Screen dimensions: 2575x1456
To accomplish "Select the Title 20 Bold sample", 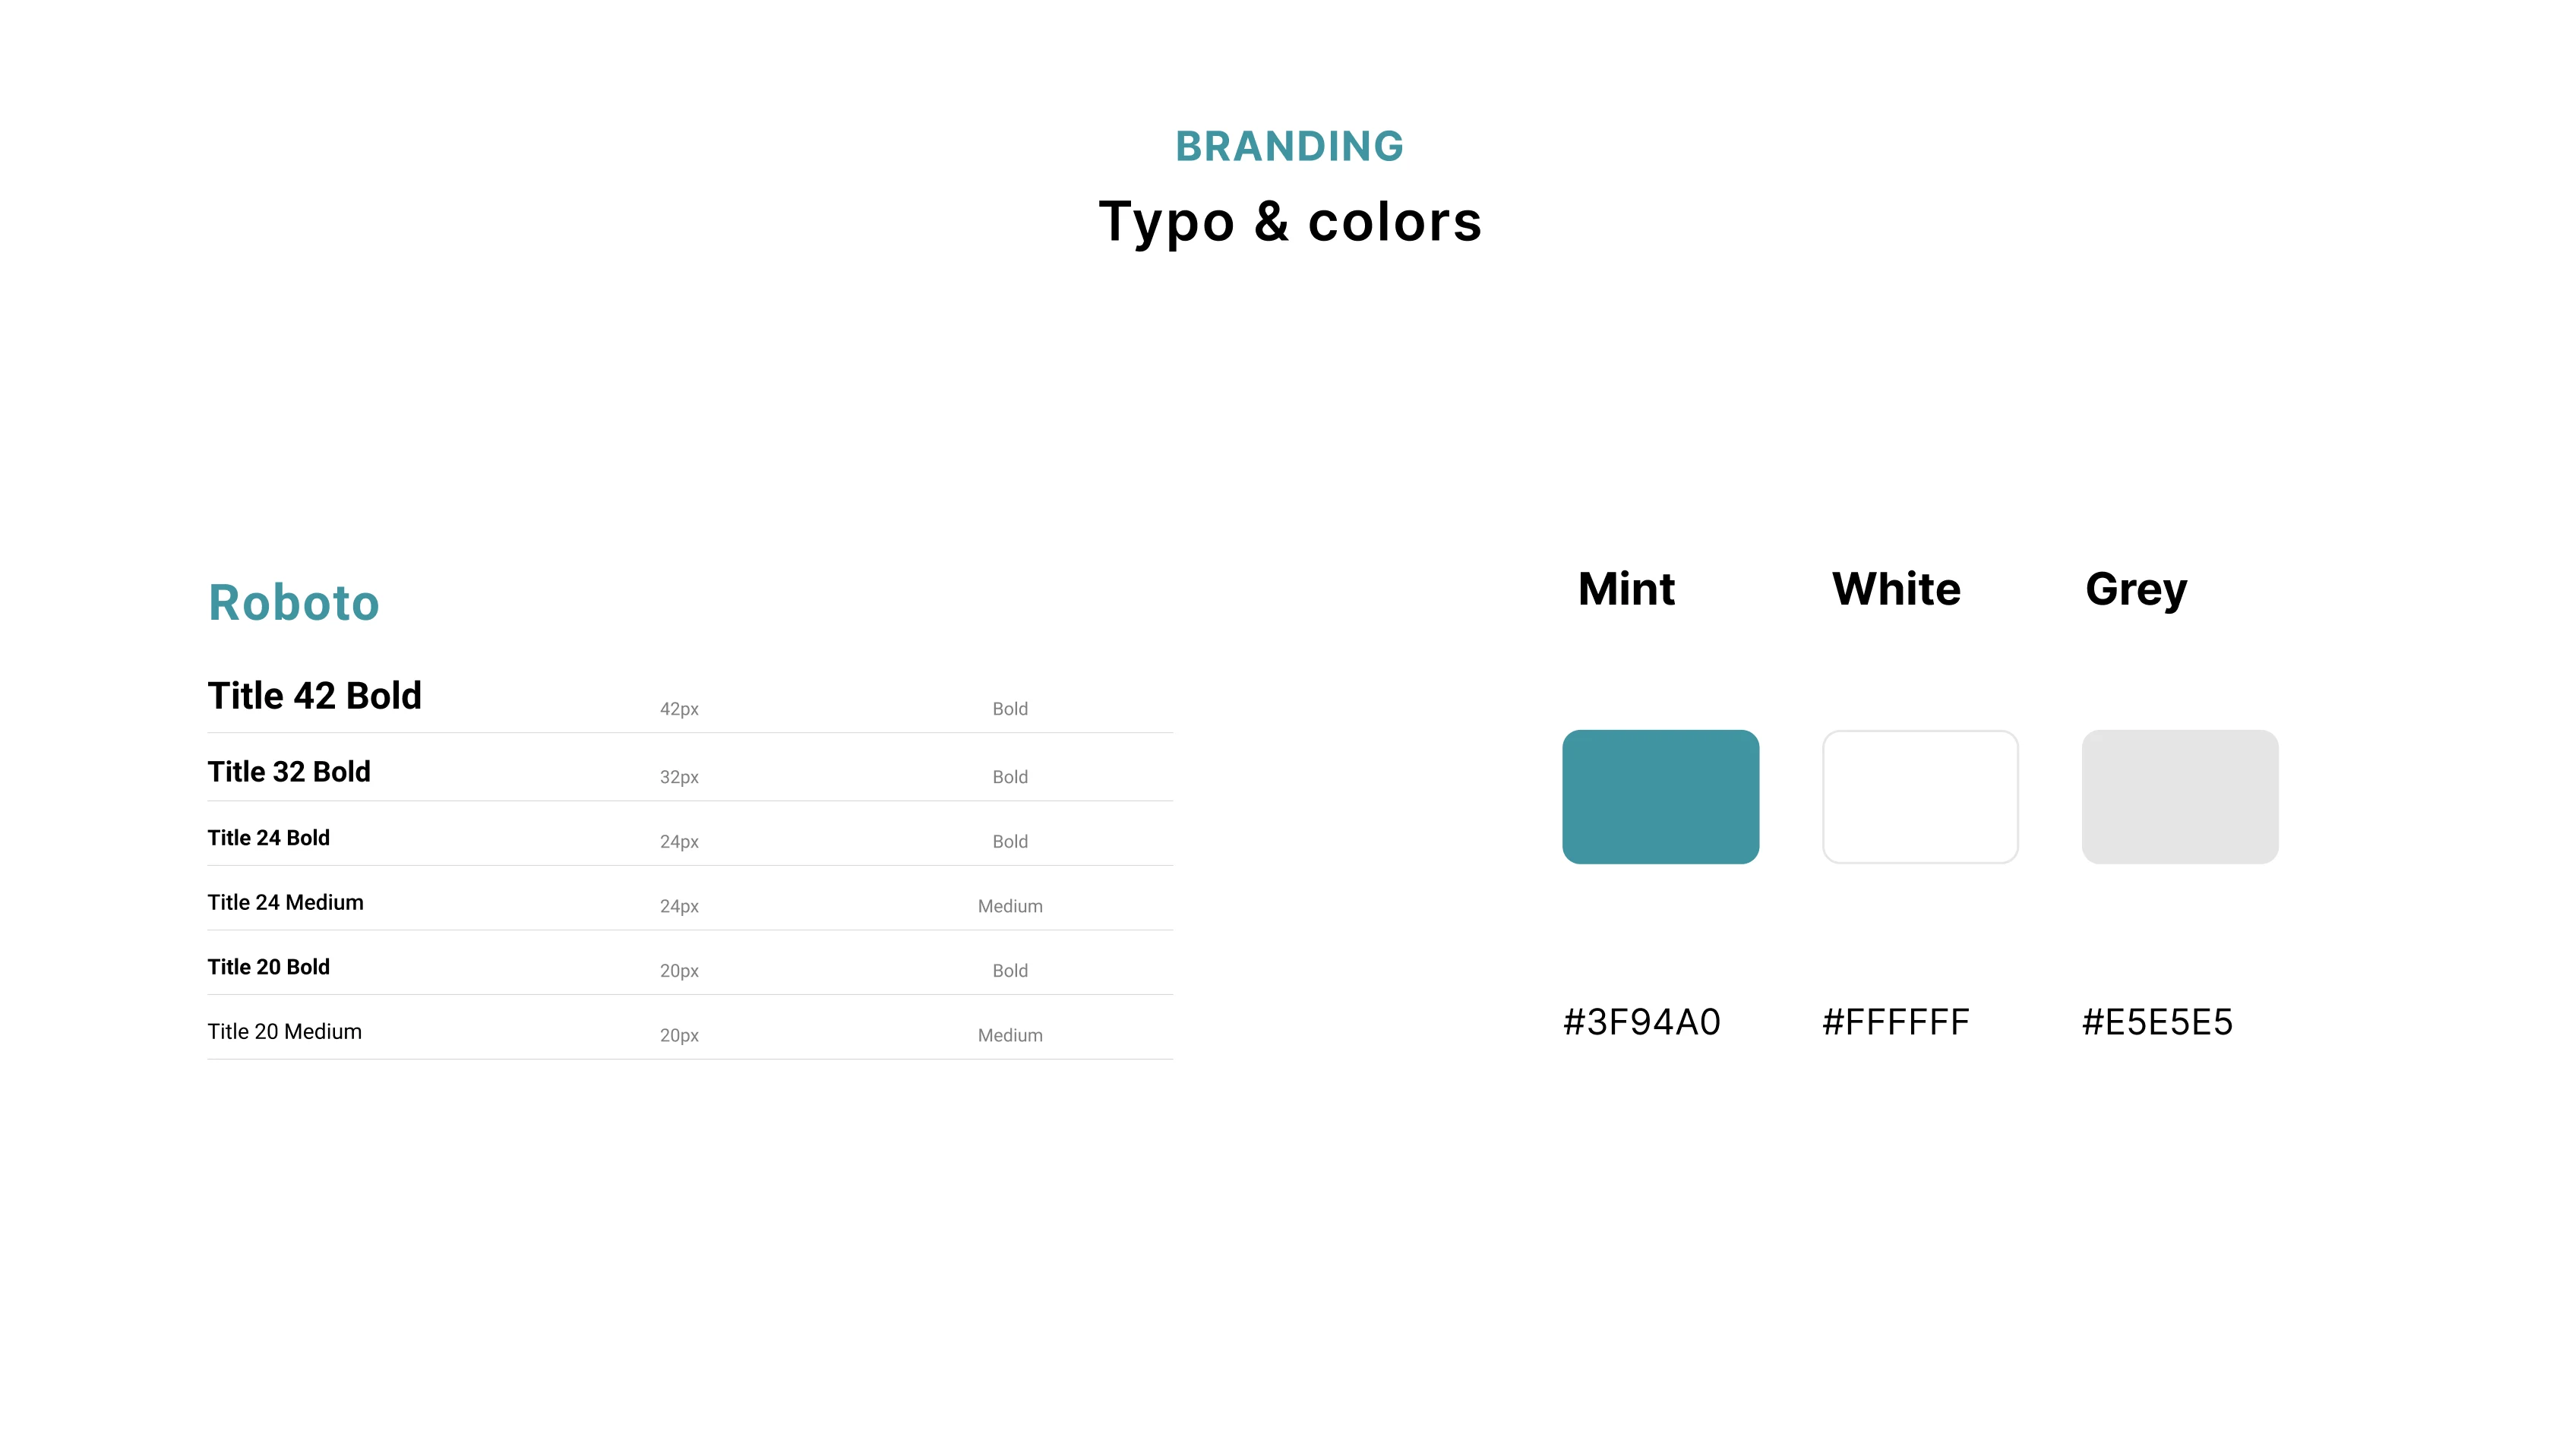I will 269,967.
